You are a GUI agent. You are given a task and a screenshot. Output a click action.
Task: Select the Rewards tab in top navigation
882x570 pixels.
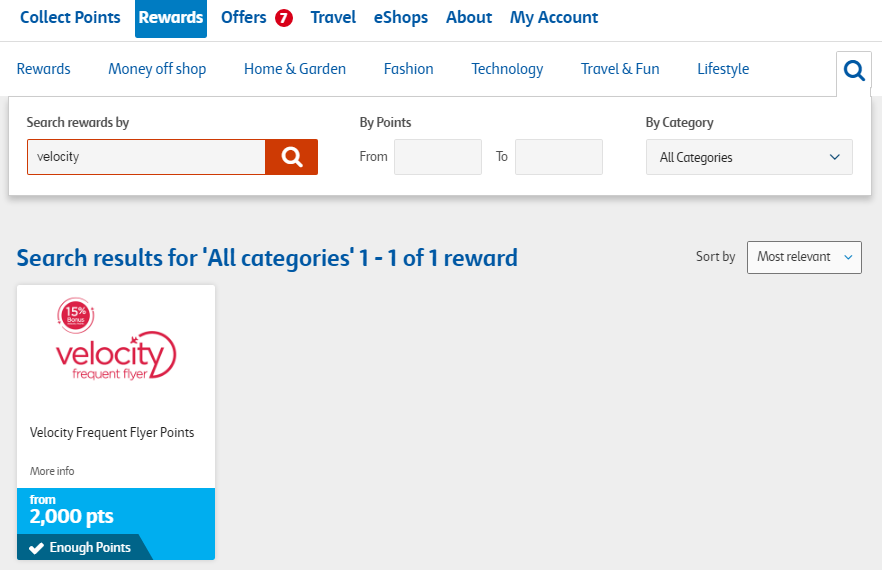click(x=171, y=18)
